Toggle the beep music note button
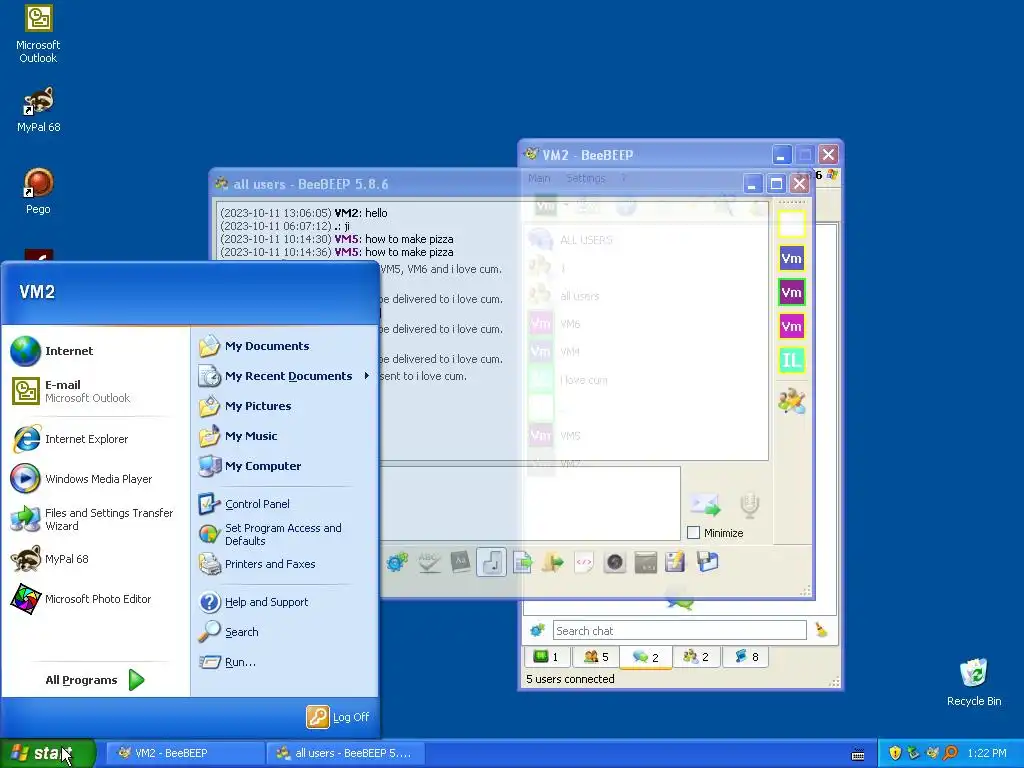The image size is (1024, 768). (491, 562)
